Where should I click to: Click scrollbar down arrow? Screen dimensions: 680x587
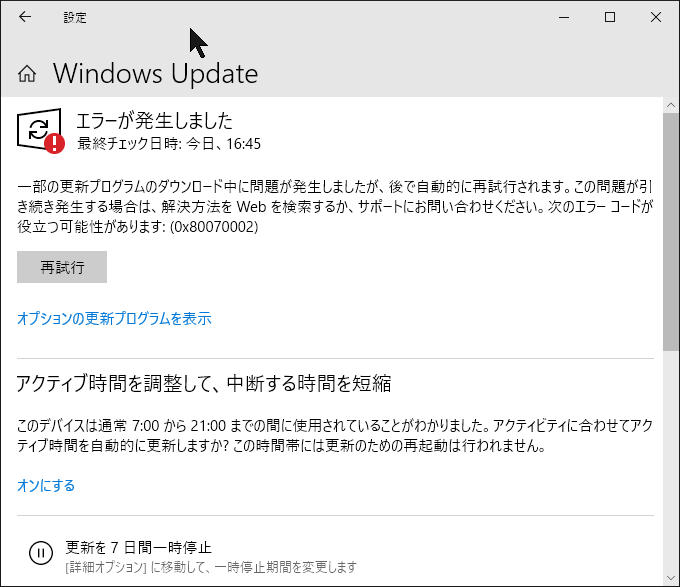click(x=671, y=578)
